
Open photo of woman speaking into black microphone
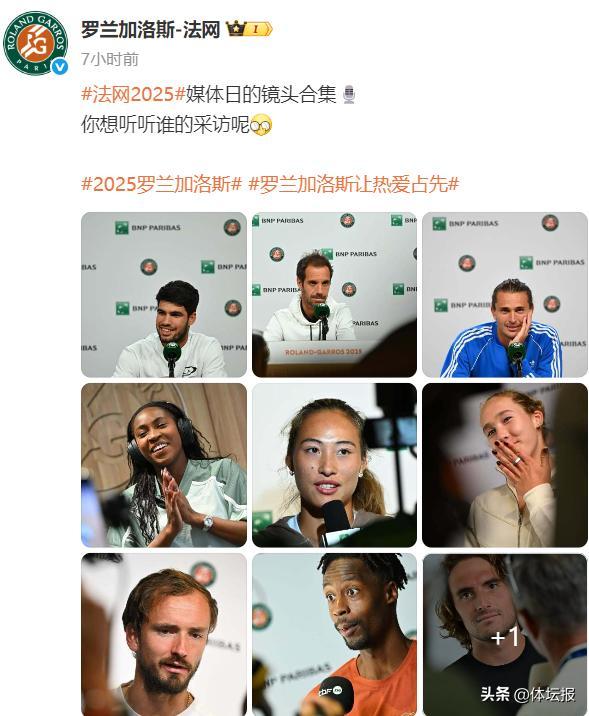334,465
